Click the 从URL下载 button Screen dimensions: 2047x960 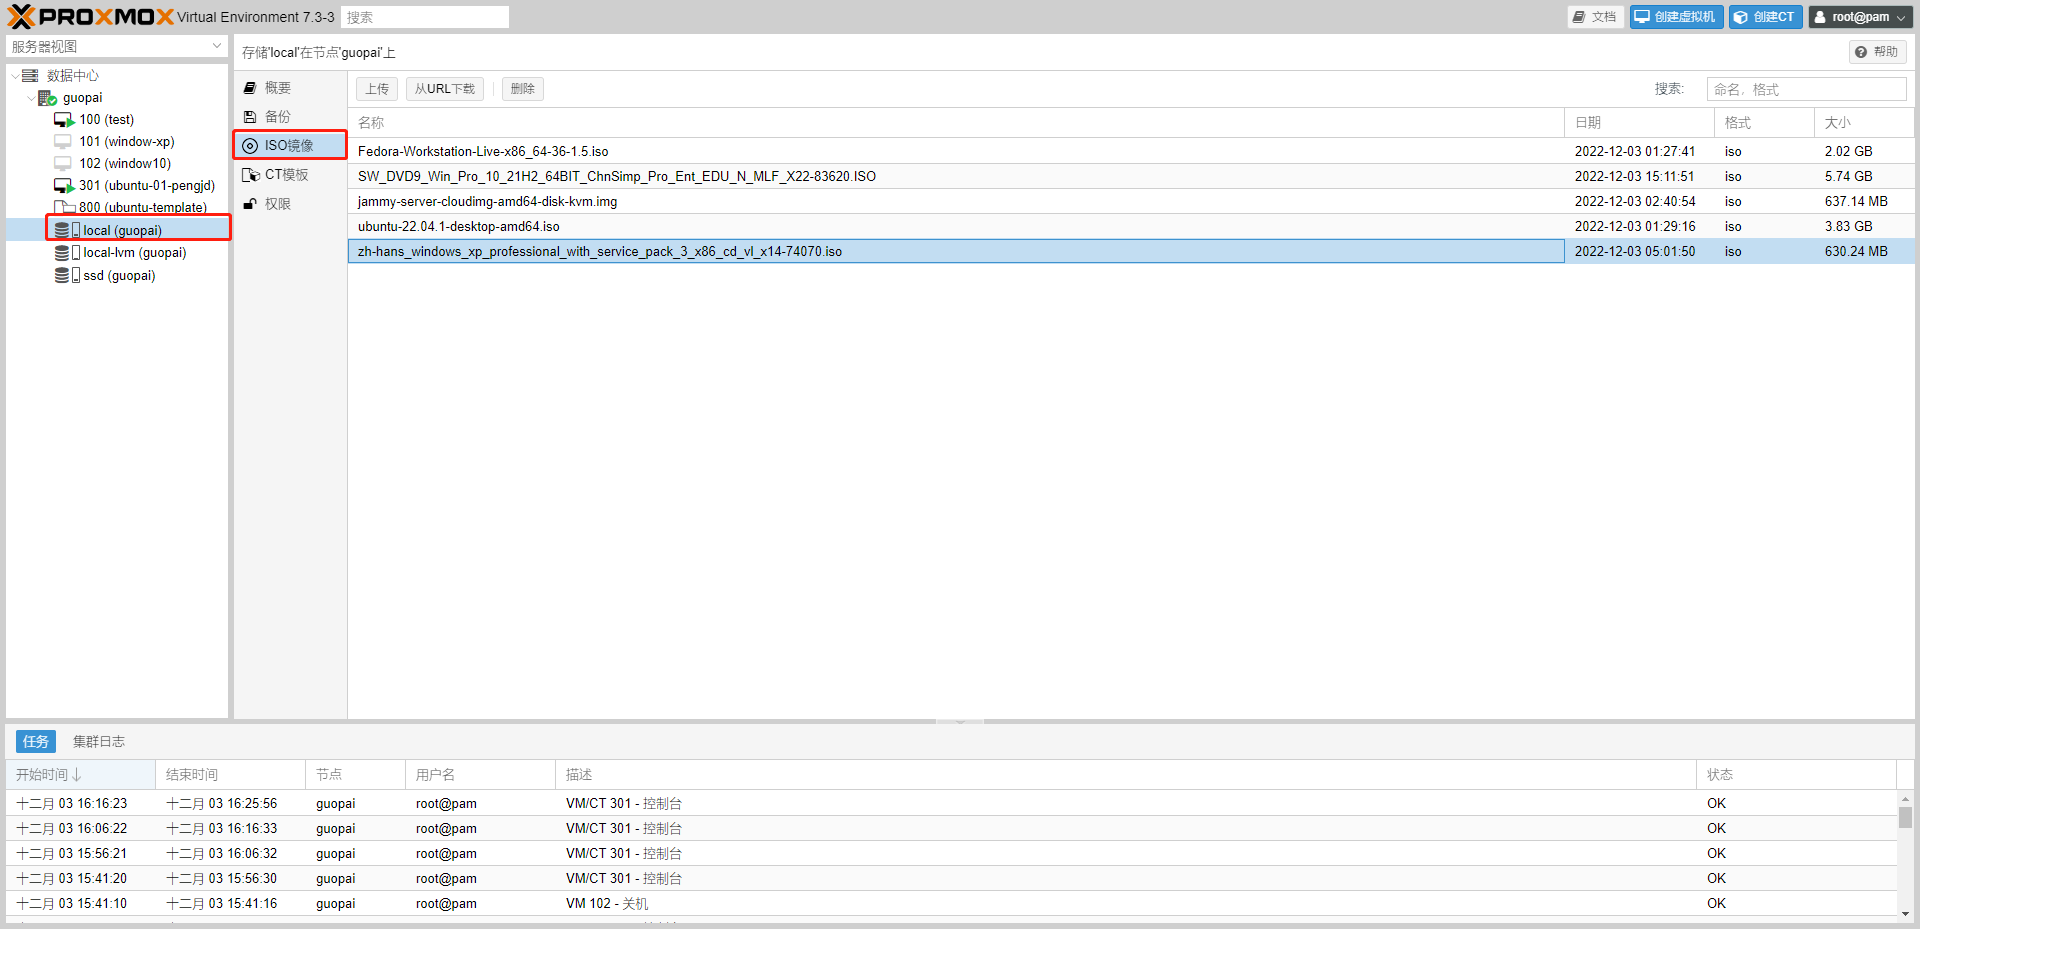(x=444, y=89)
